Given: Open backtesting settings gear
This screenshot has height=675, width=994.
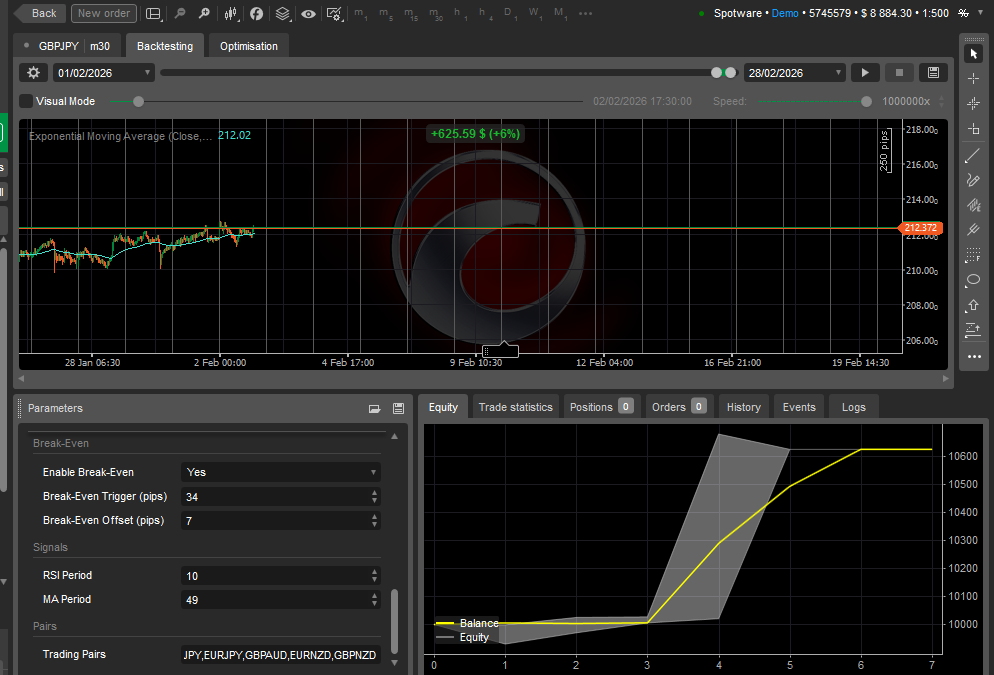Looking at the screenshot, I should [x=34, y=73].
